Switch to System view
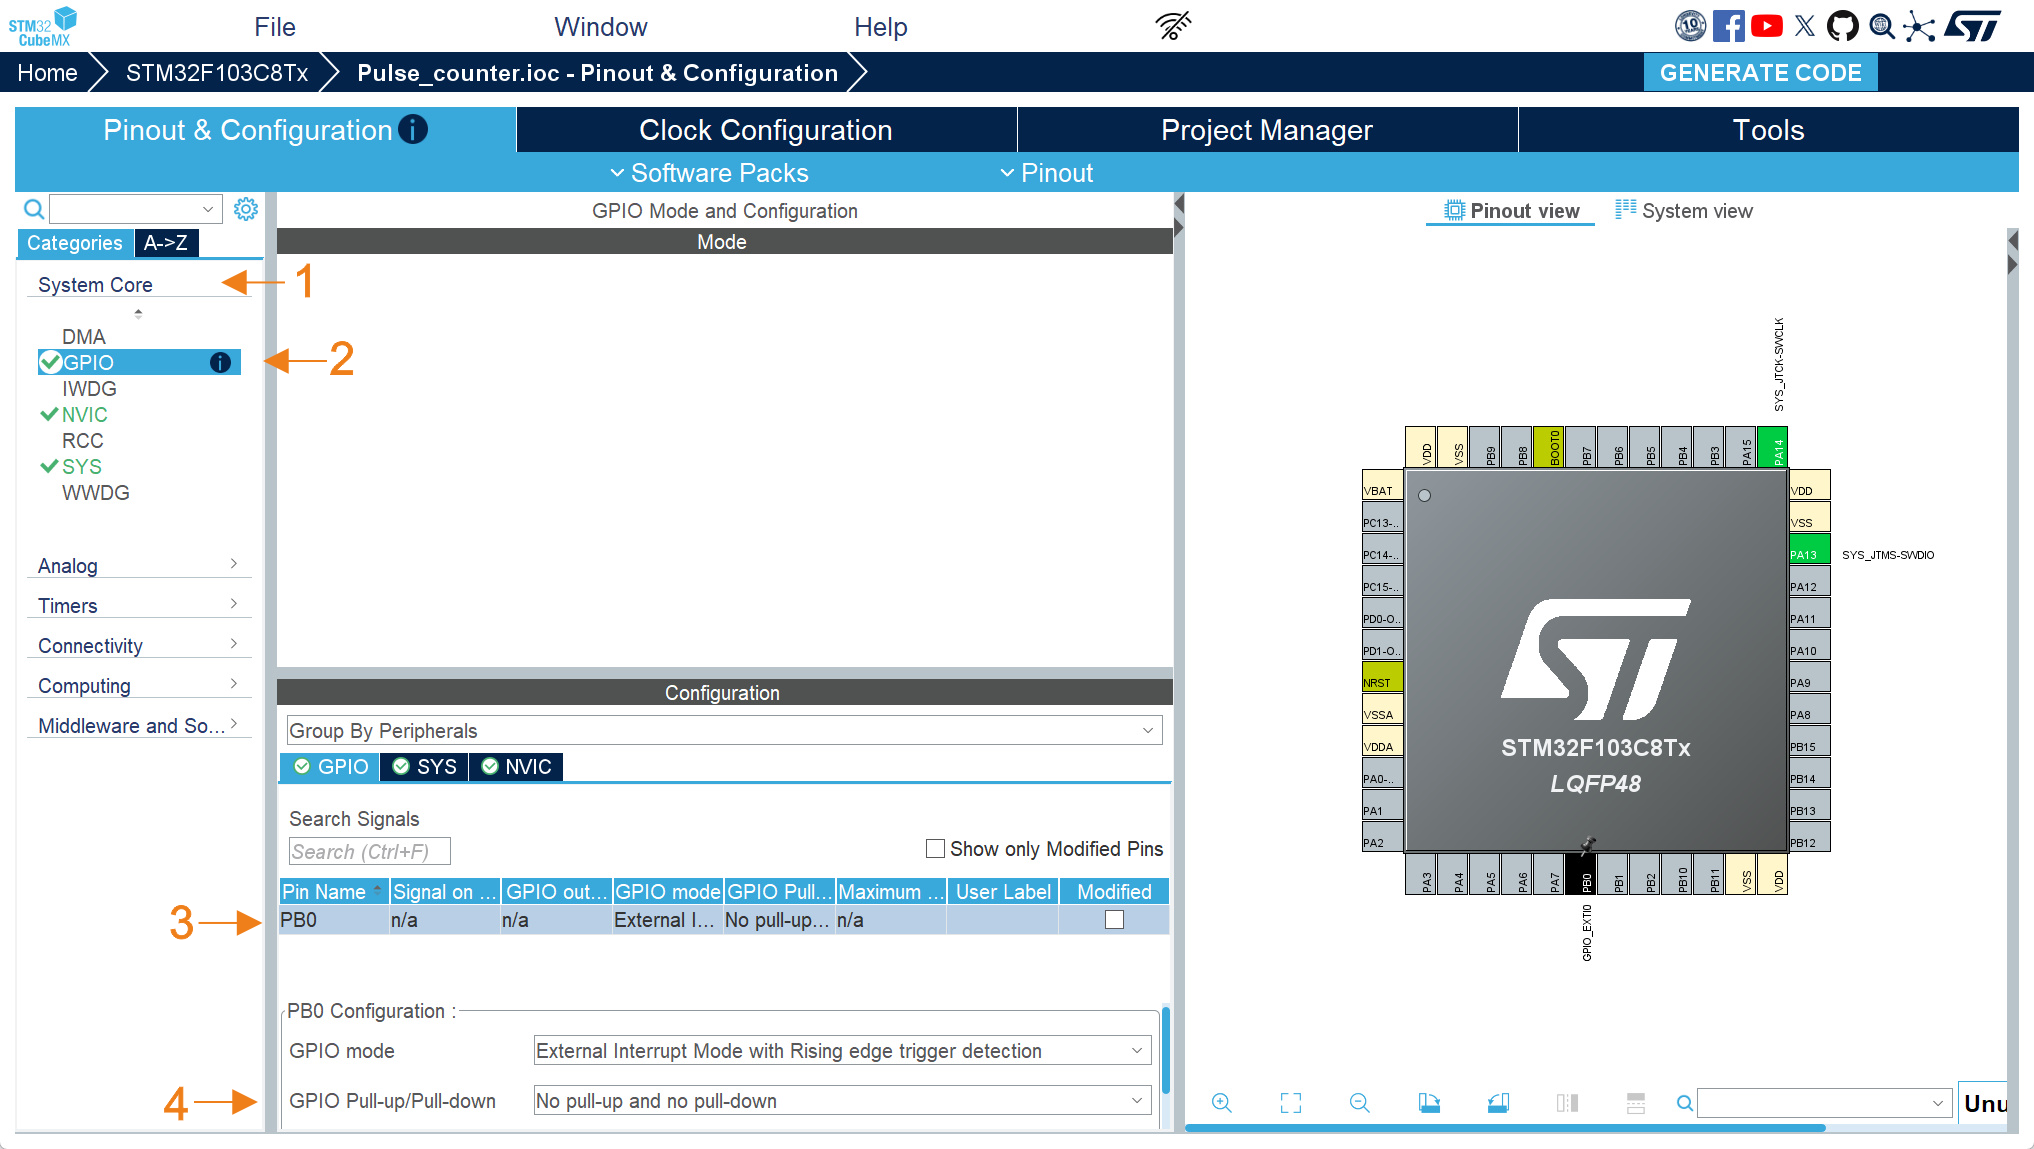 [1684, 211]
